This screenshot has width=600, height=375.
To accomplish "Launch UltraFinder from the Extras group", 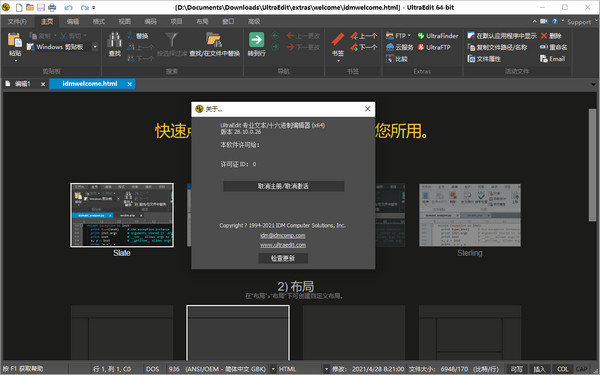I will tap(437, 36).
